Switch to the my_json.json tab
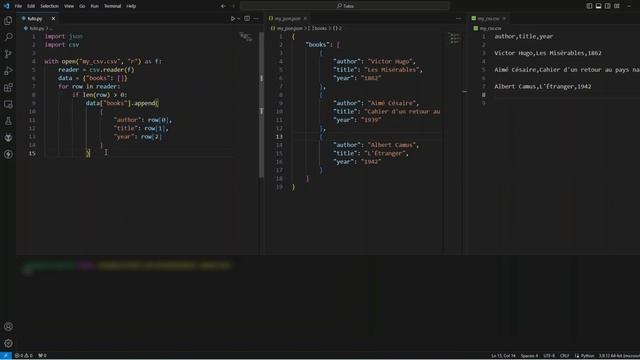Image resolution: width=640 pixels, height=360 pixels. (287, 18)
